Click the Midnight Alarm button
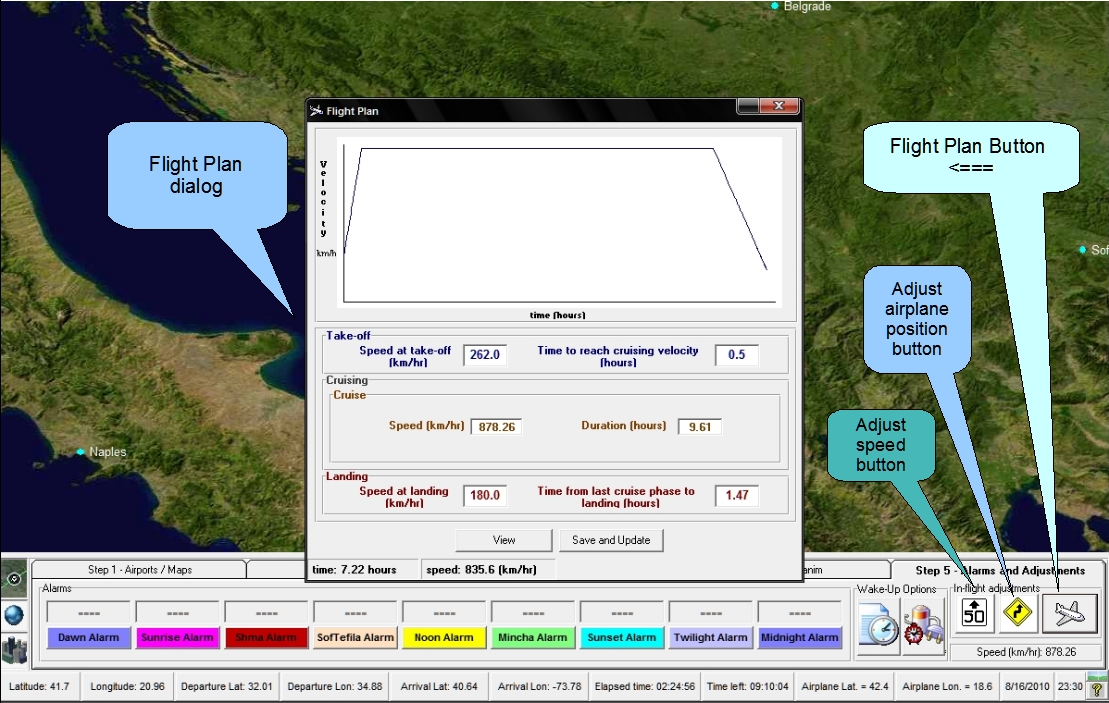 point(799,637)
